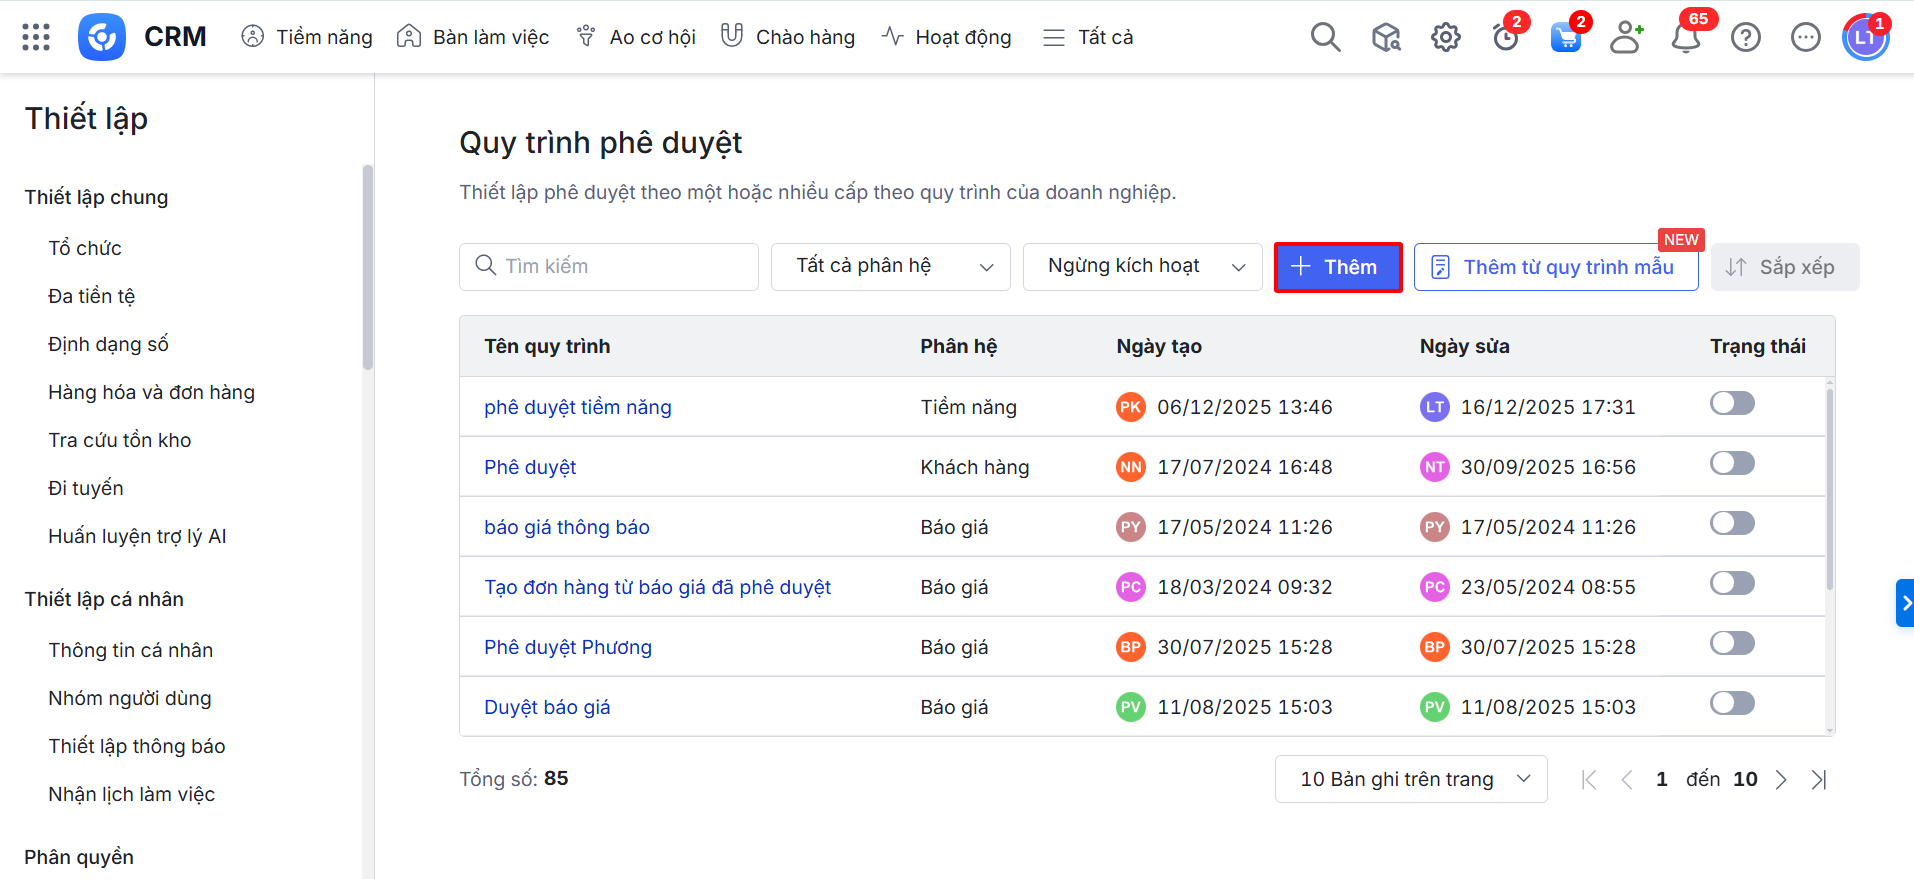The height and width of the screenshot is (879, 1914).
Task: Click the sidebar vertical scrollbar
Action: pyautogui.click(x=368, y=268)
